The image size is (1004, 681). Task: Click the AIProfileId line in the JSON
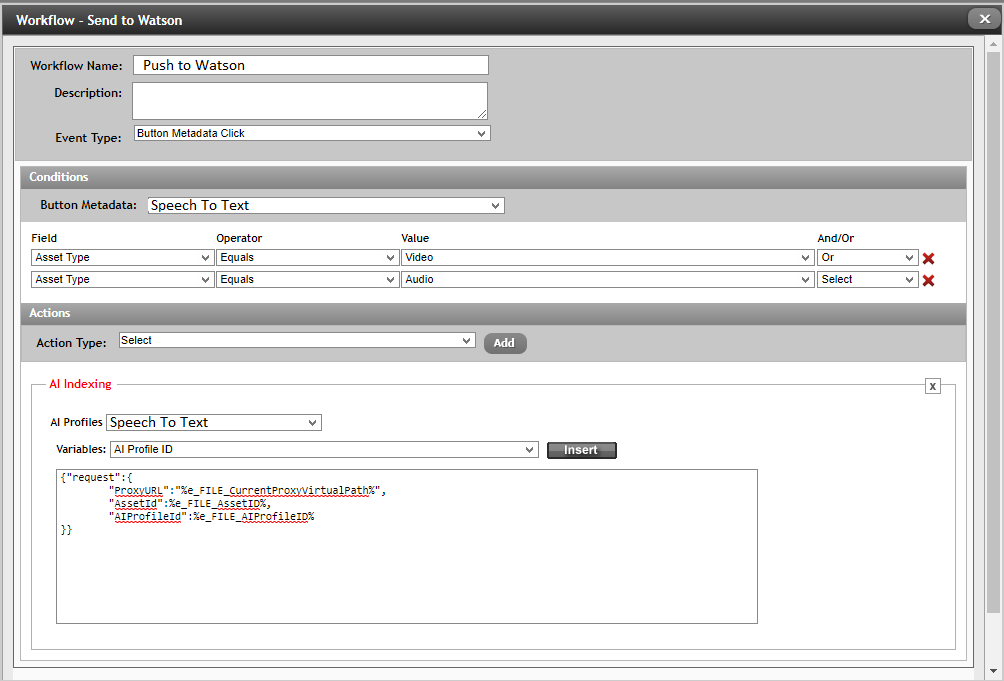[211, 517]
